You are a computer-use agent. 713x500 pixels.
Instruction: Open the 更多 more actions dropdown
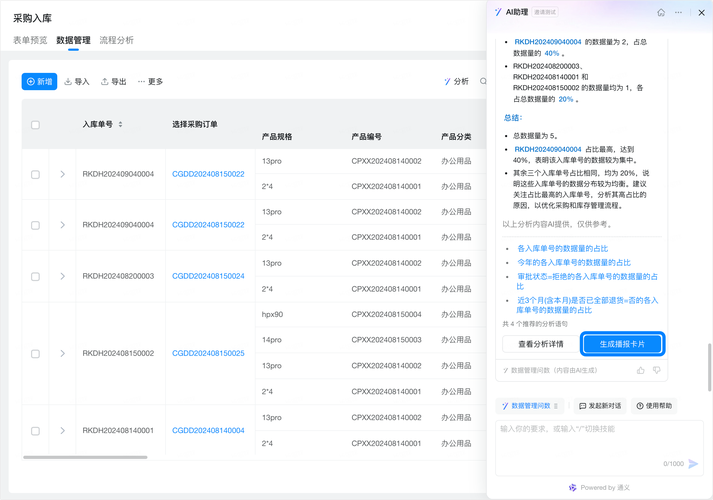point(150,82)
